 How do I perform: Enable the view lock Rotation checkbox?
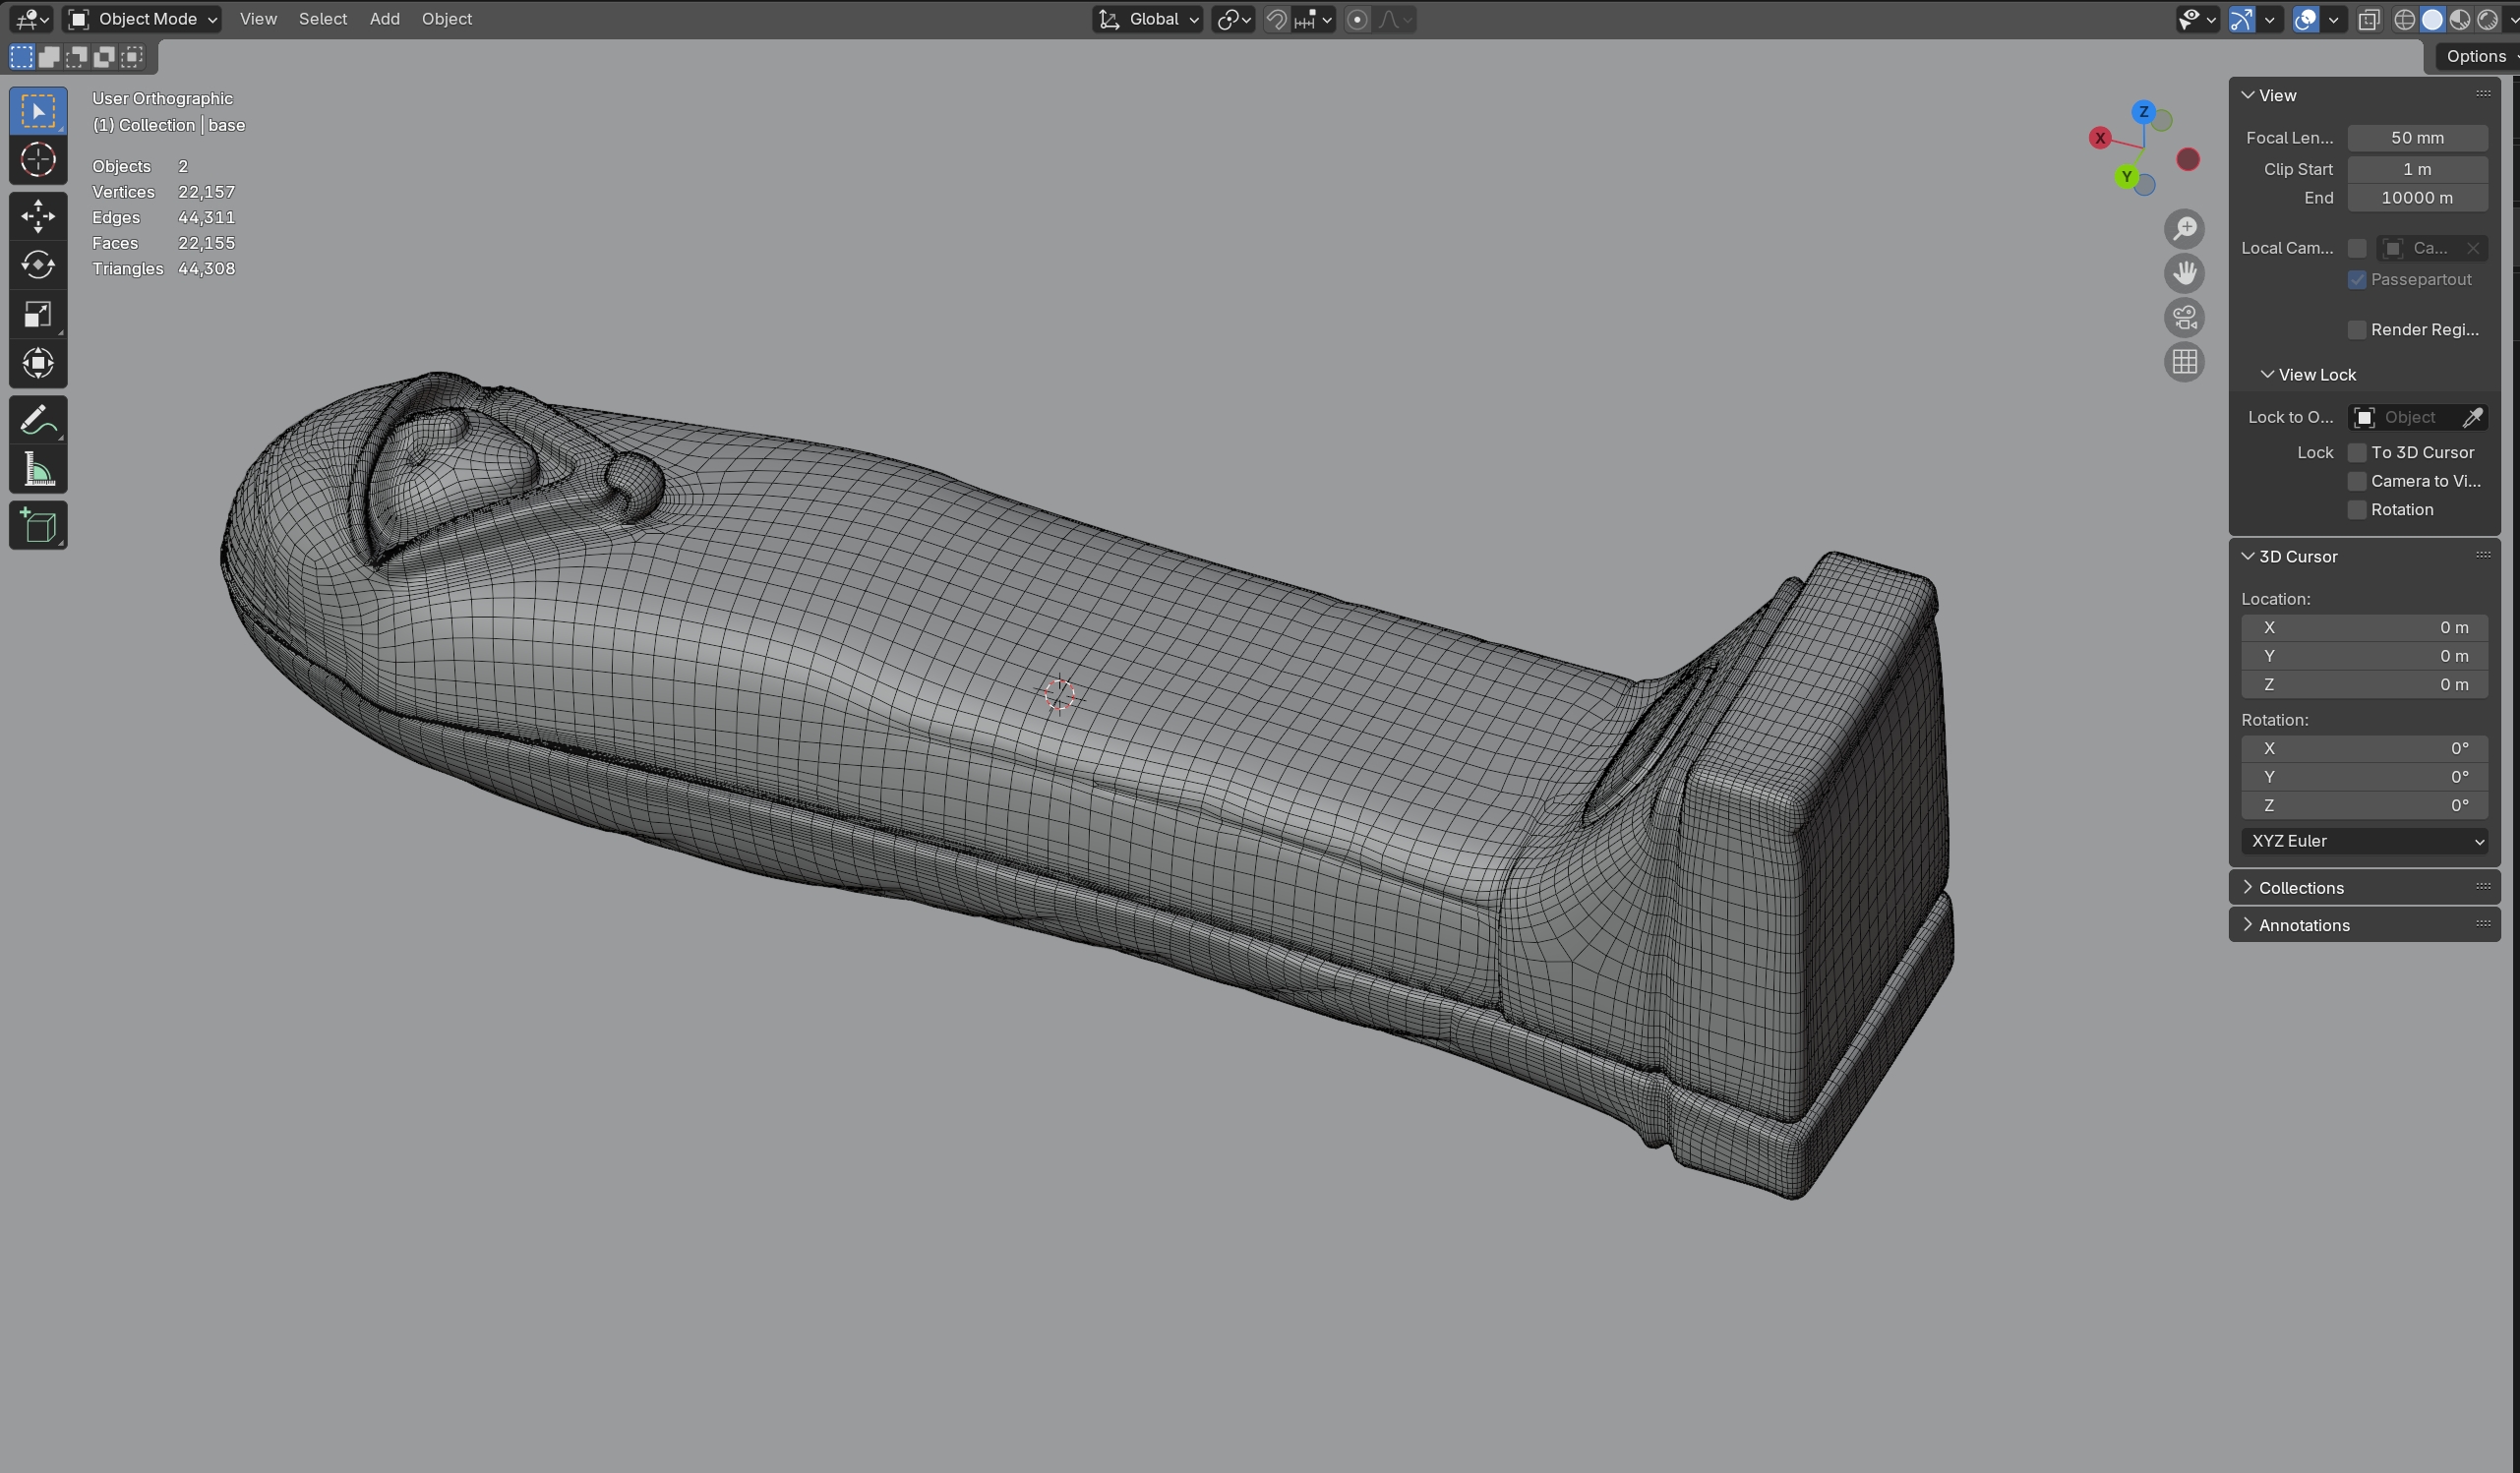(2357, 510)
